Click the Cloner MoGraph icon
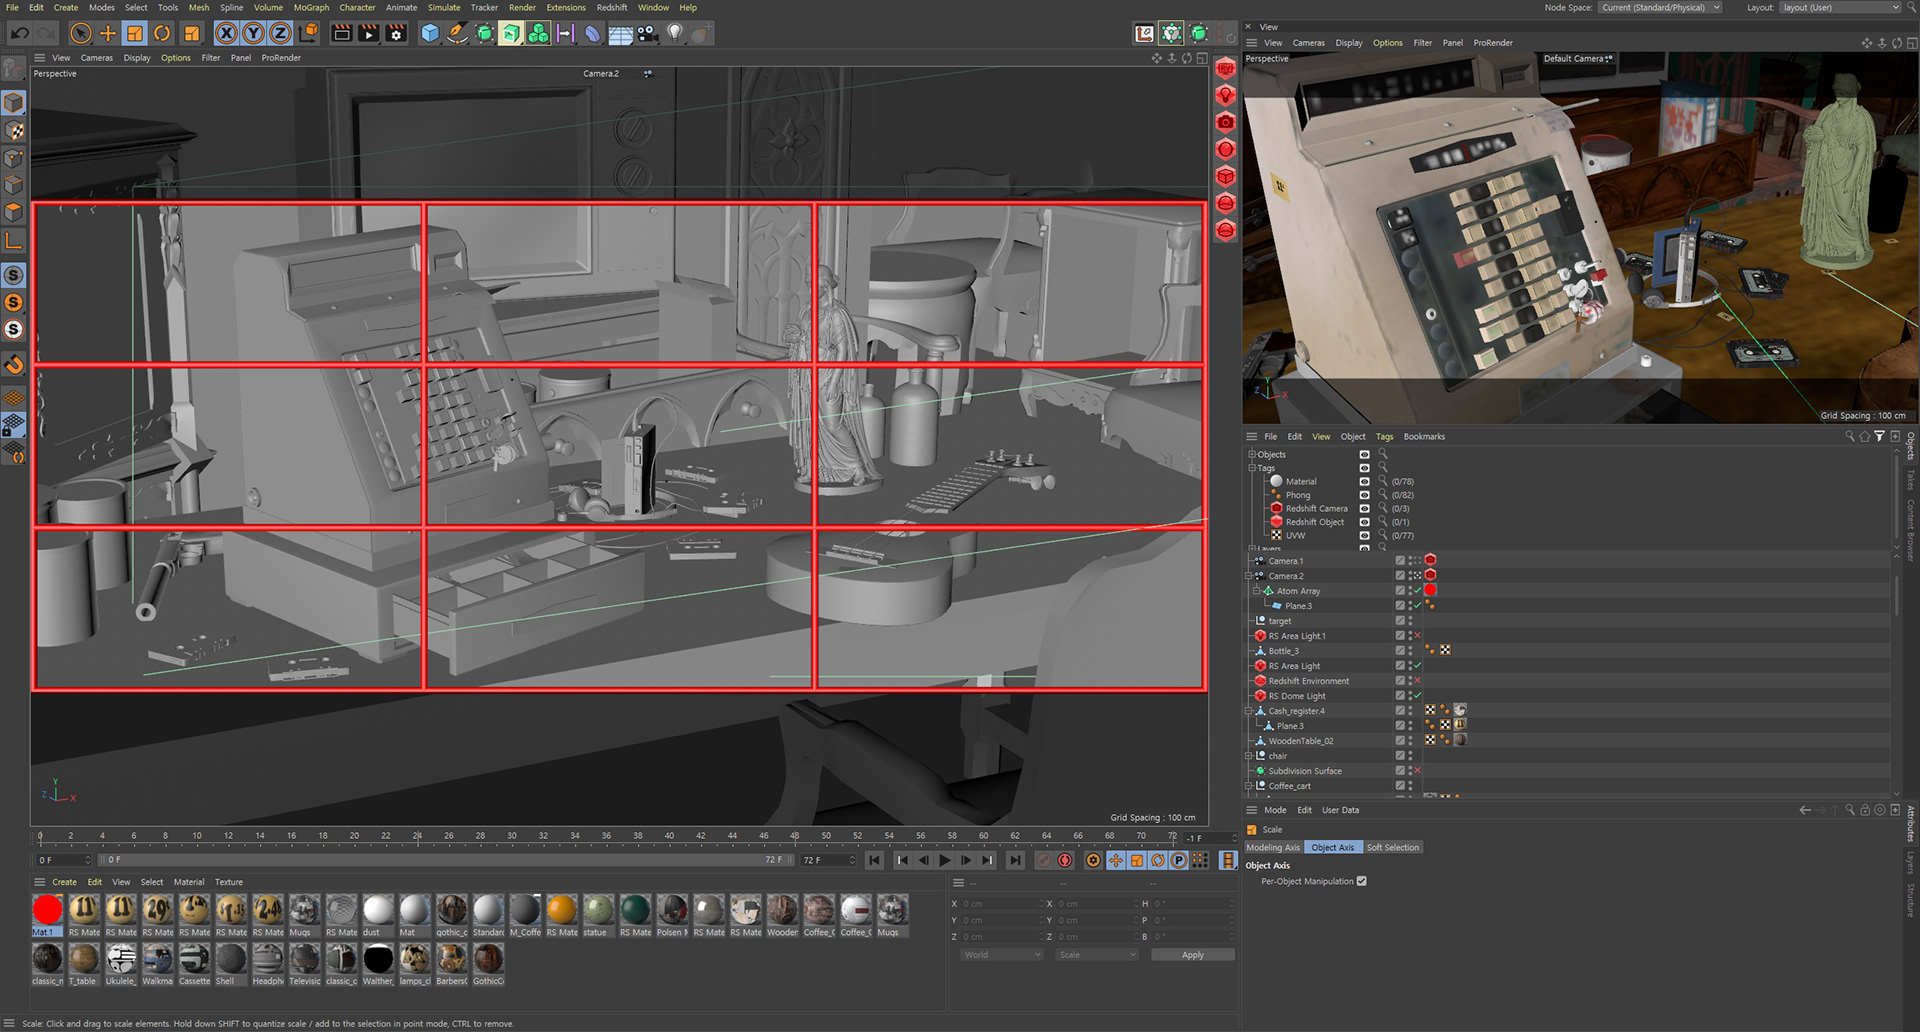1920x1032 pixels. (x=538, y=33)
